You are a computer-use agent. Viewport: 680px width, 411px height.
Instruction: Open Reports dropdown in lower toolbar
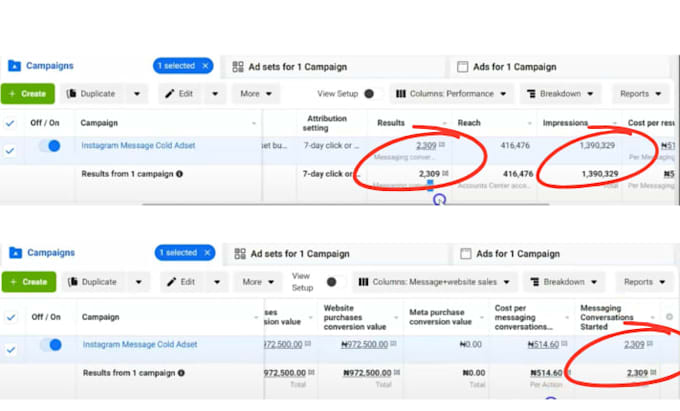coord(644,282)
